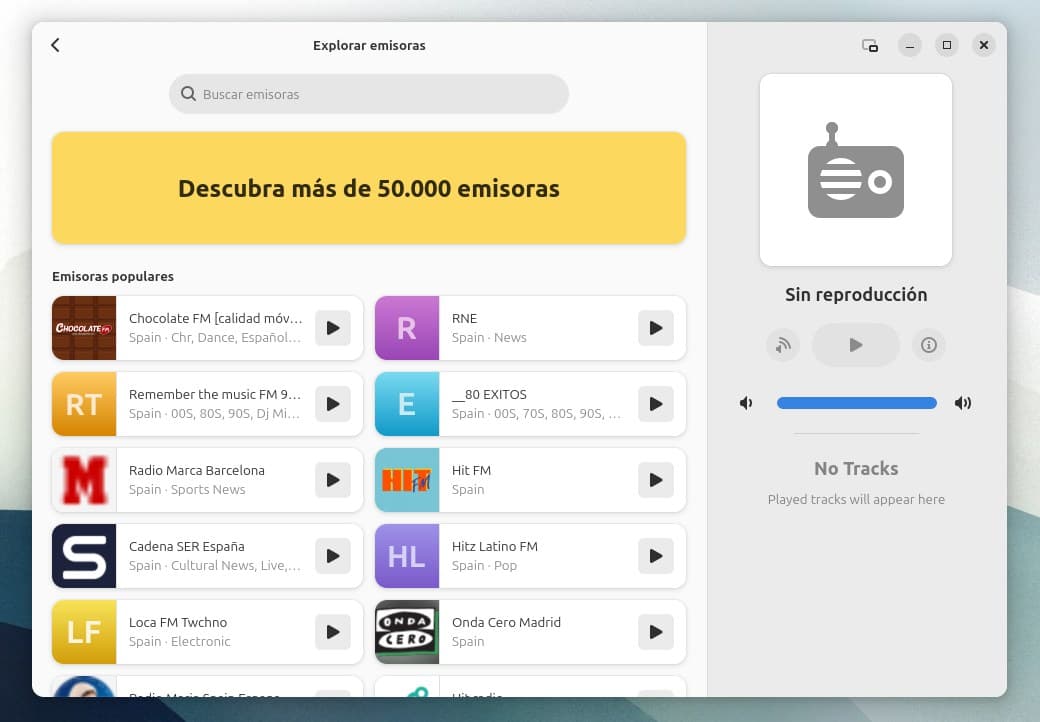Click the yellow LF station icon
Screen dimensions: 1040x722
point(84,632)
